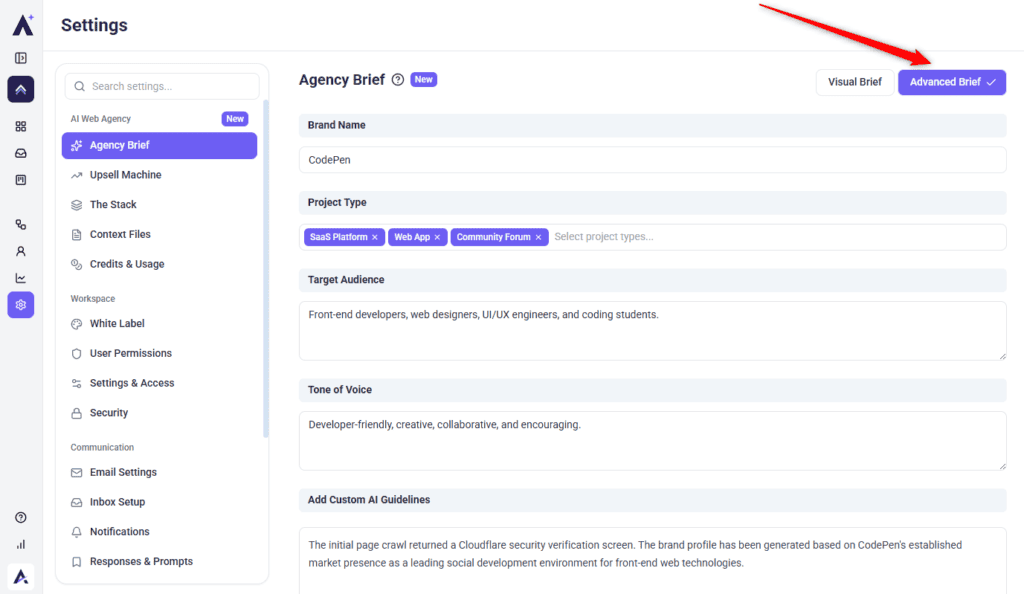The image size is (1024, 594).
Task: Remove the Web App tag
Action: point(438,237)
